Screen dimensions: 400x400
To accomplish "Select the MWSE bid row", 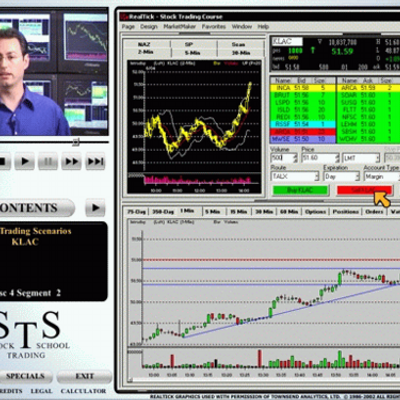I will click(302, 139).
